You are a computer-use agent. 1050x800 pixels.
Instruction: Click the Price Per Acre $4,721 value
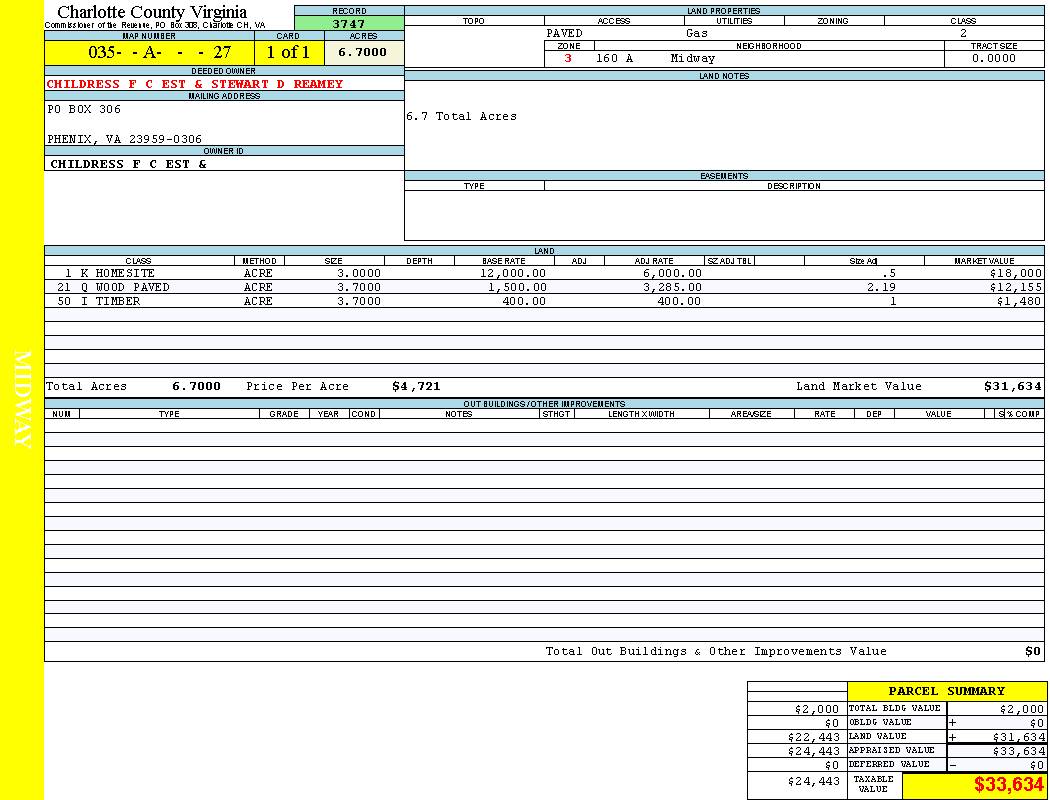click(416, 386)
